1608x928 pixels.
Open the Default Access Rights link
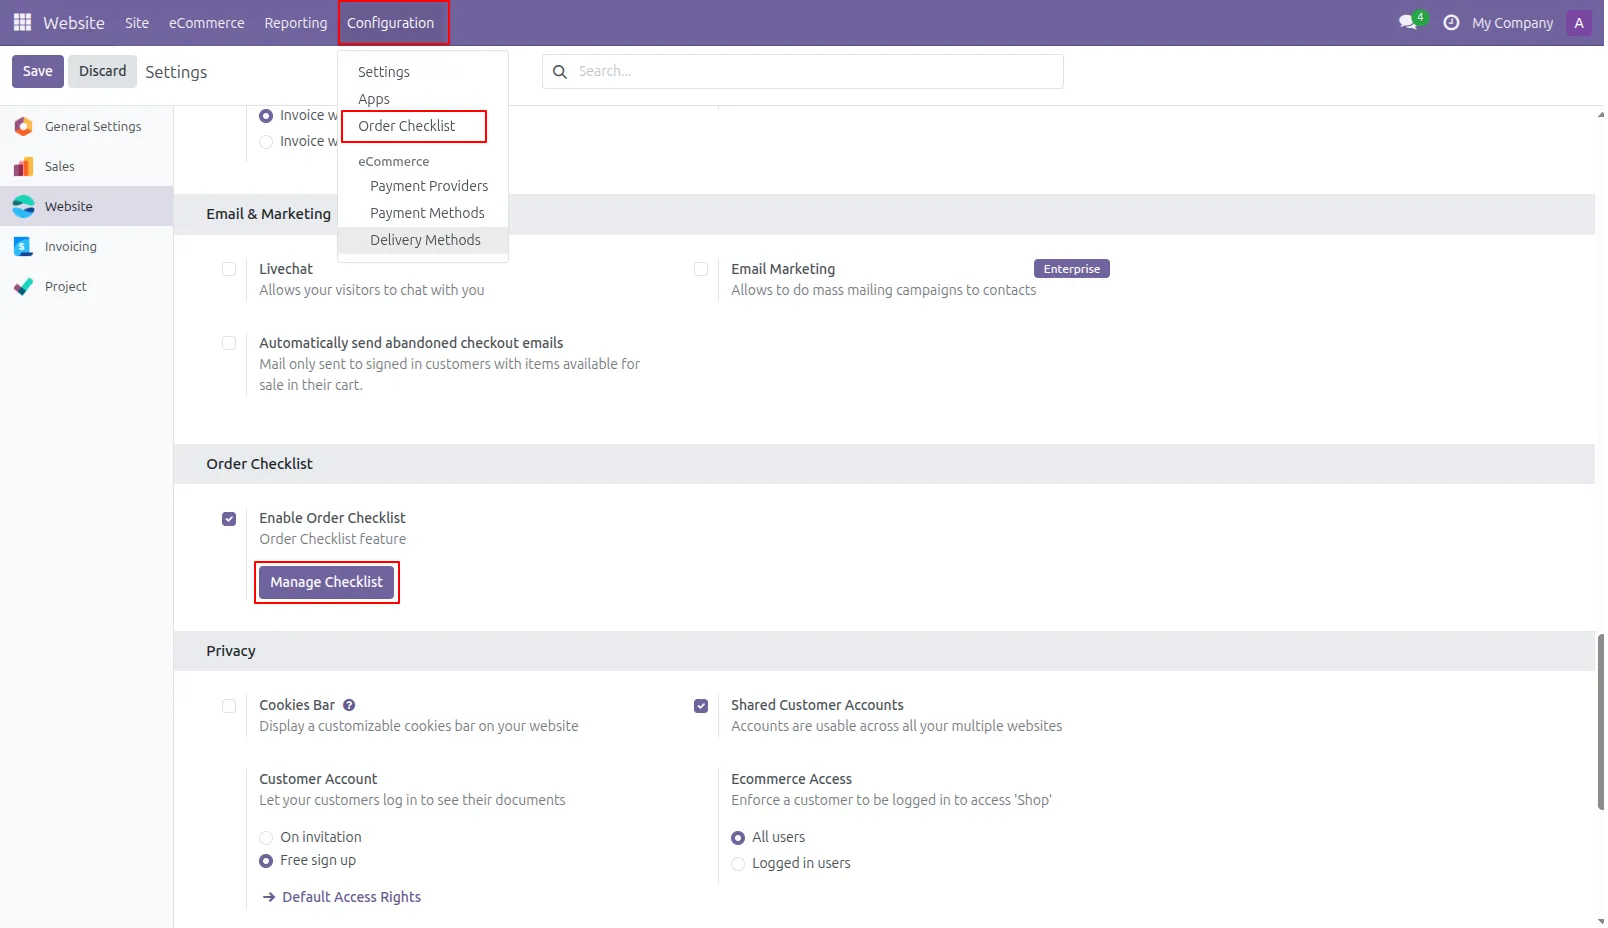(351, 897)
